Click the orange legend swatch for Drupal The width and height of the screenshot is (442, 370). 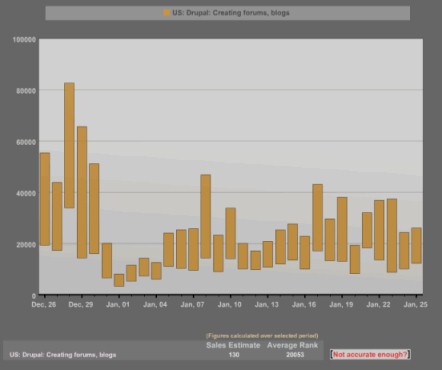point(166,13)
